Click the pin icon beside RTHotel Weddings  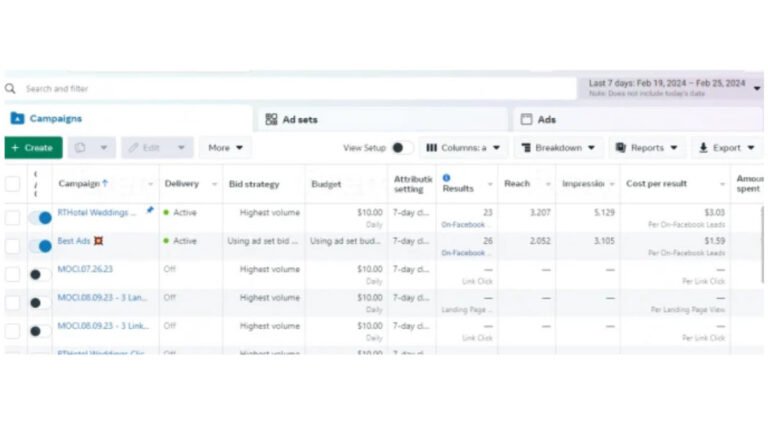point(150,211)
